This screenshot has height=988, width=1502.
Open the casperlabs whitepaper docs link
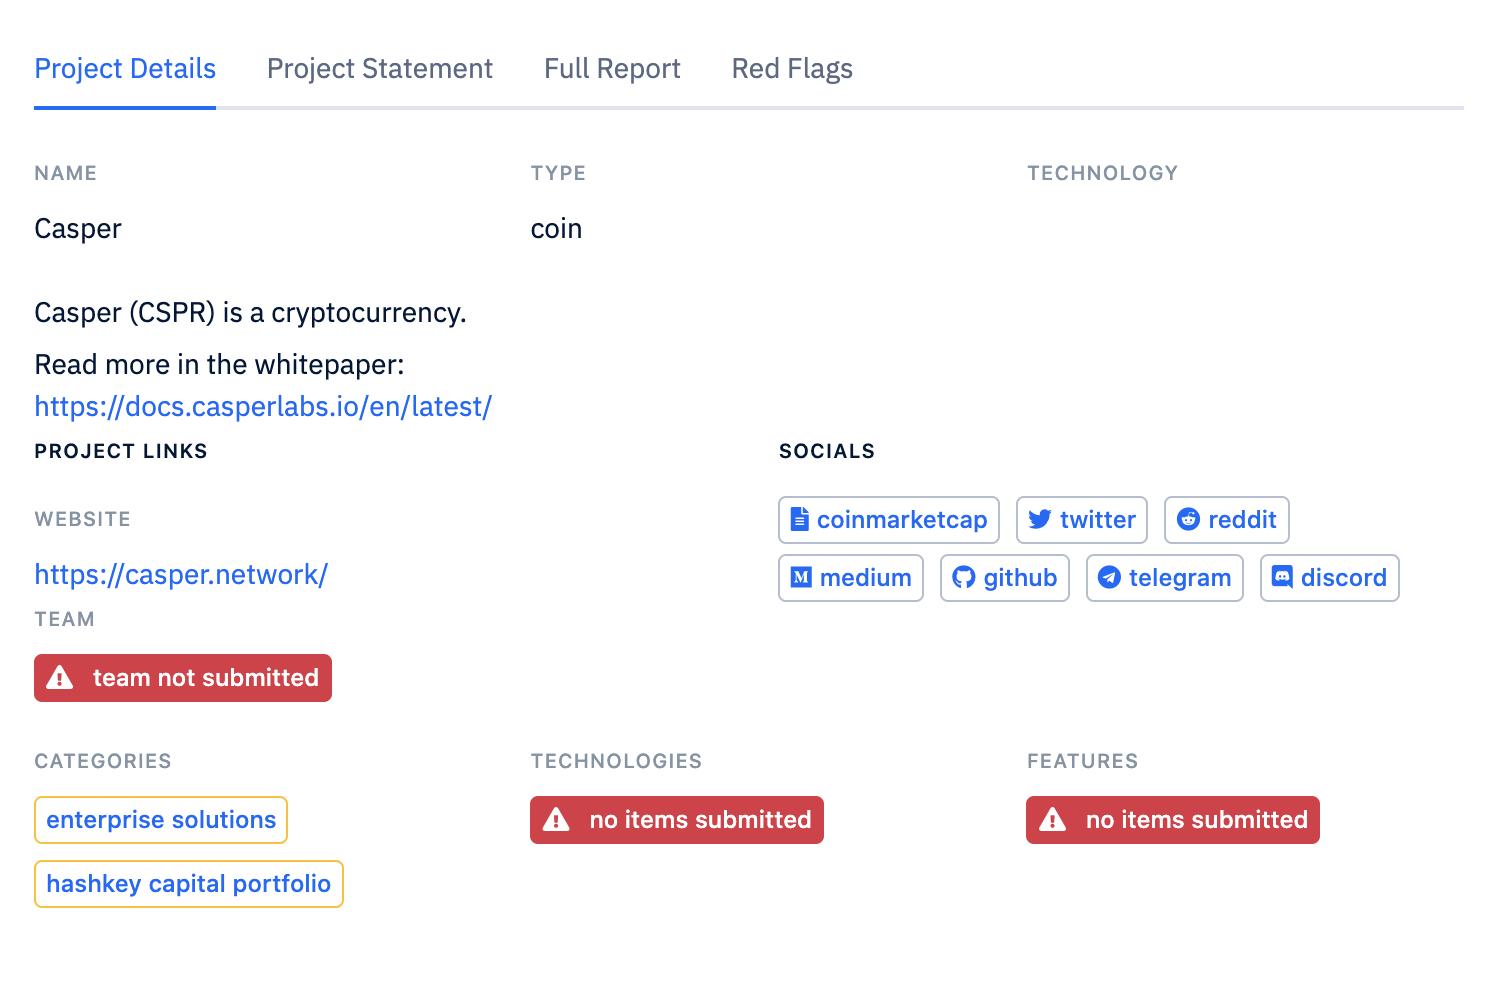[263, 407]
